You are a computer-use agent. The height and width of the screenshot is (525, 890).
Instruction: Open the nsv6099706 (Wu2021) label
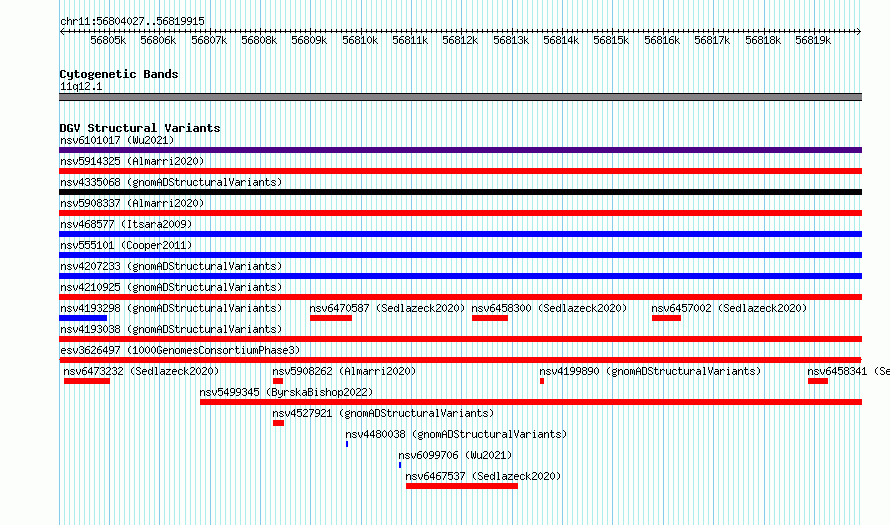(455, 455)
